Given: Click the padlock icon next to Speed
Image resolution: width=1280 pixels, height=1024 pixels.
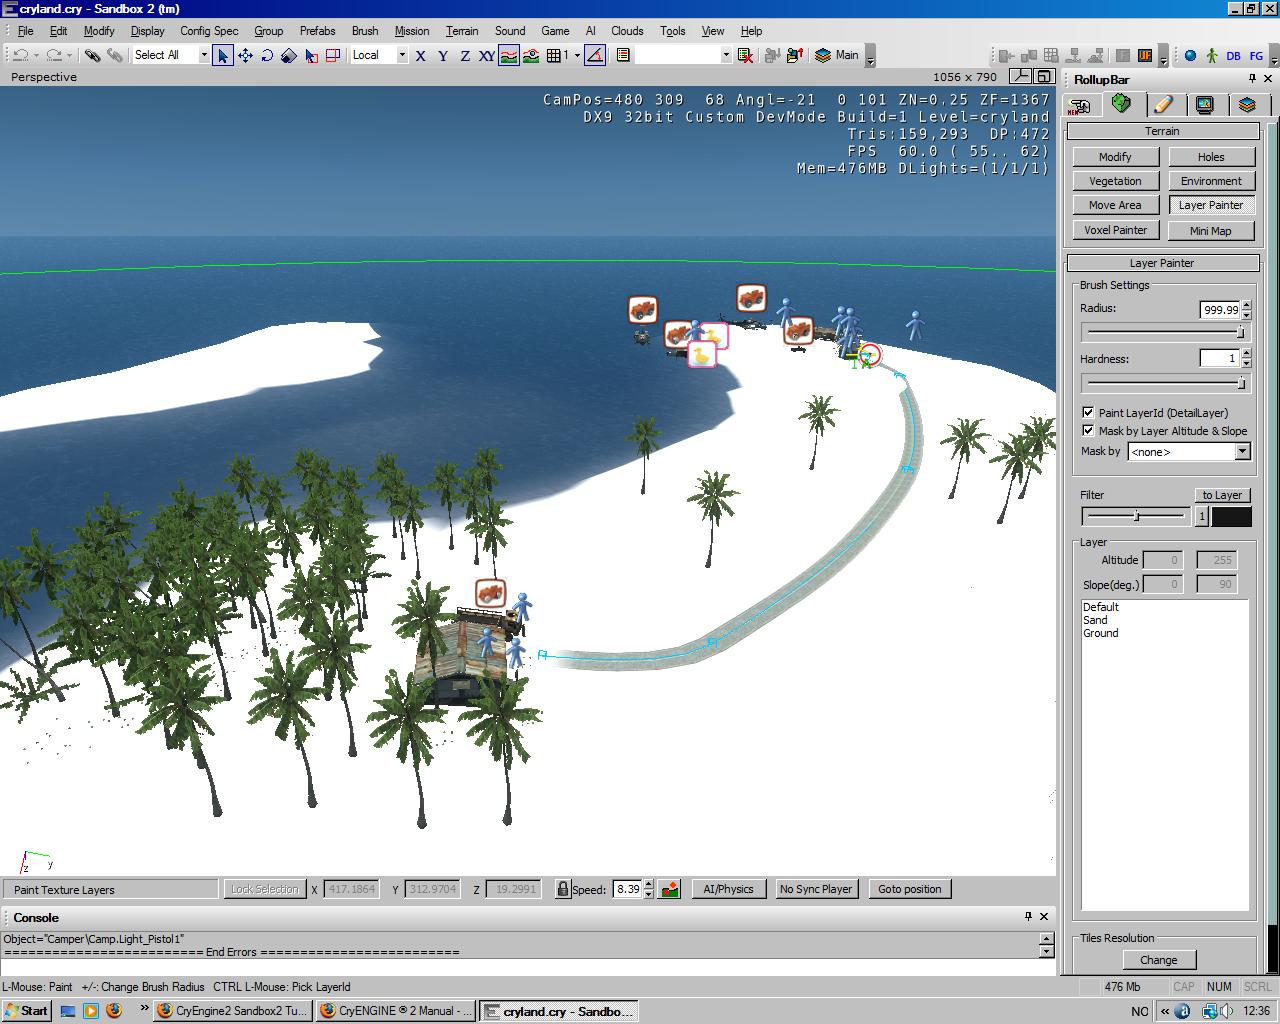Looking at the screenshot, I should [x=563, y=889].
